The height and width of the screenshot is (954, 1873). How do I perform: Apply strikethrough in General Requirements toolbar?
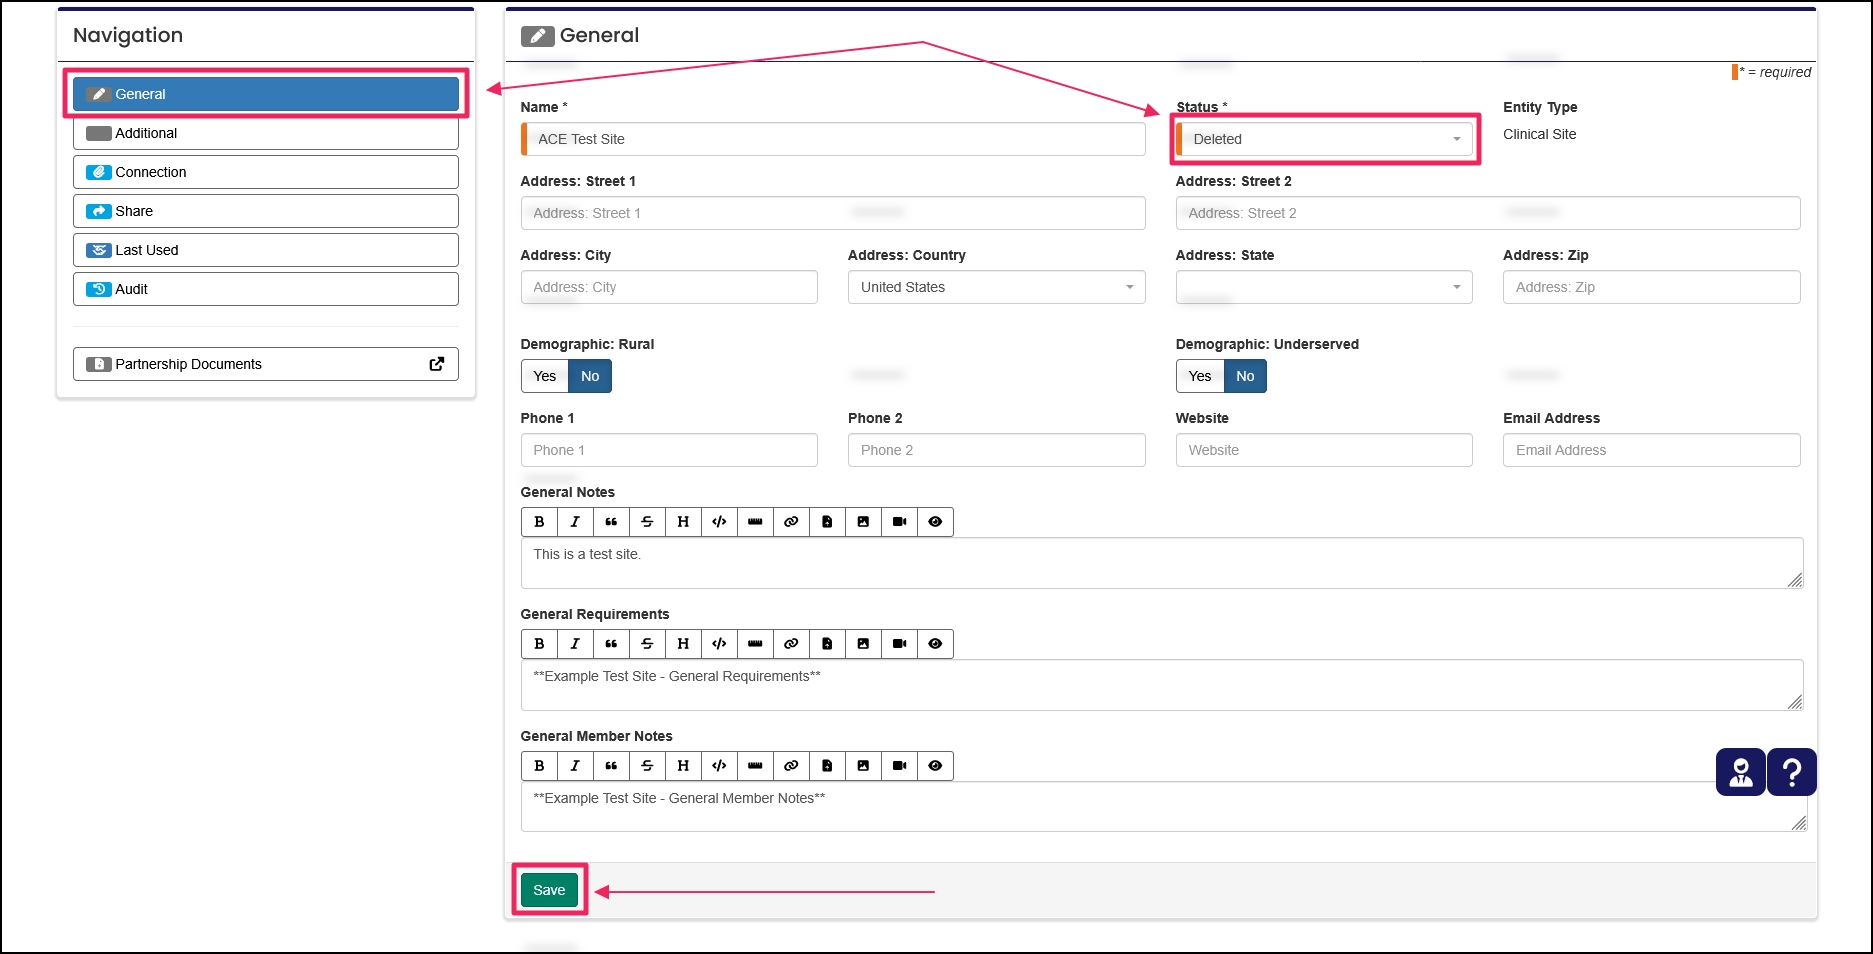(647, 644)
